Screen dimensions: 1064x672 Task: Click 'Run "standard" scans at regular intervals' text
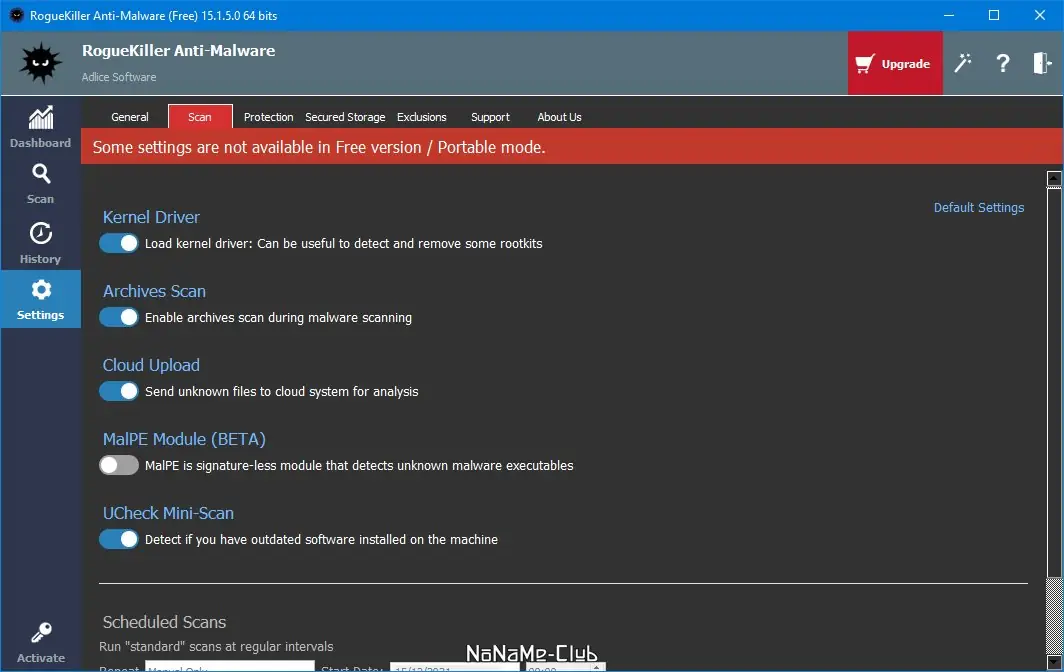coord(216,647)
